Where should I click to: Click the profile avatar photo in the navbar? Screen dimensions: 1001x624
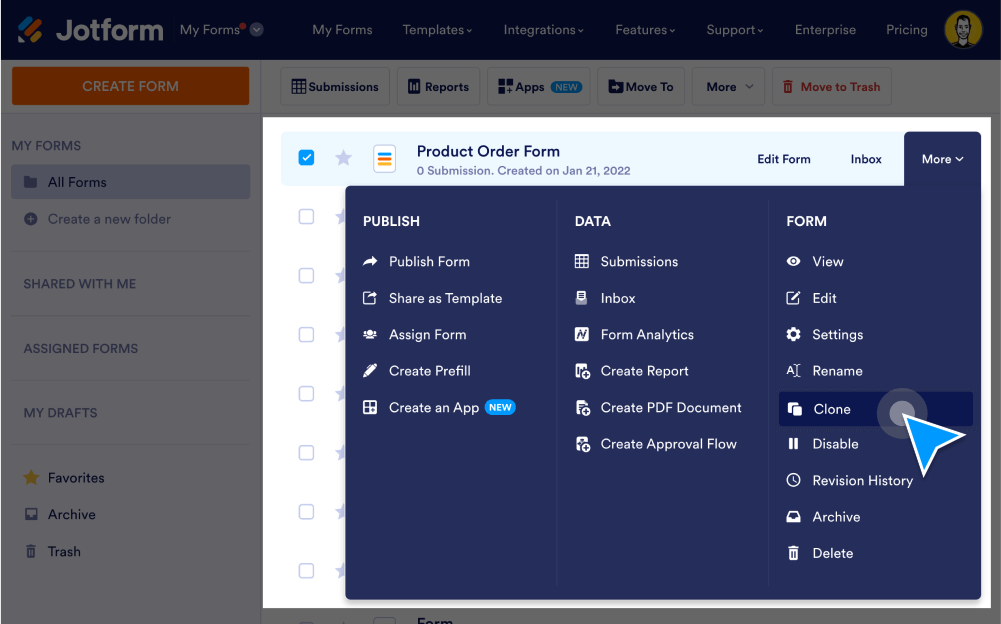[962, 29]
